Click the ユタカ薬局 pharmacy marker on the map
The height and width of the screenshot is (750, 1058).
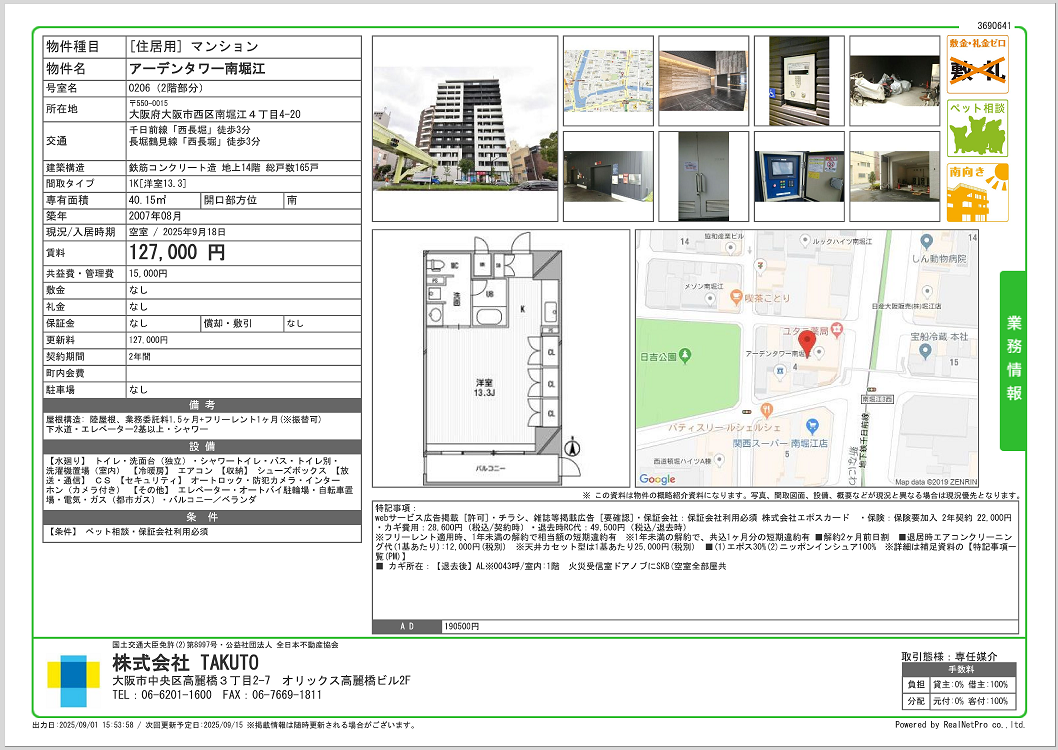(x=837, y=330)
